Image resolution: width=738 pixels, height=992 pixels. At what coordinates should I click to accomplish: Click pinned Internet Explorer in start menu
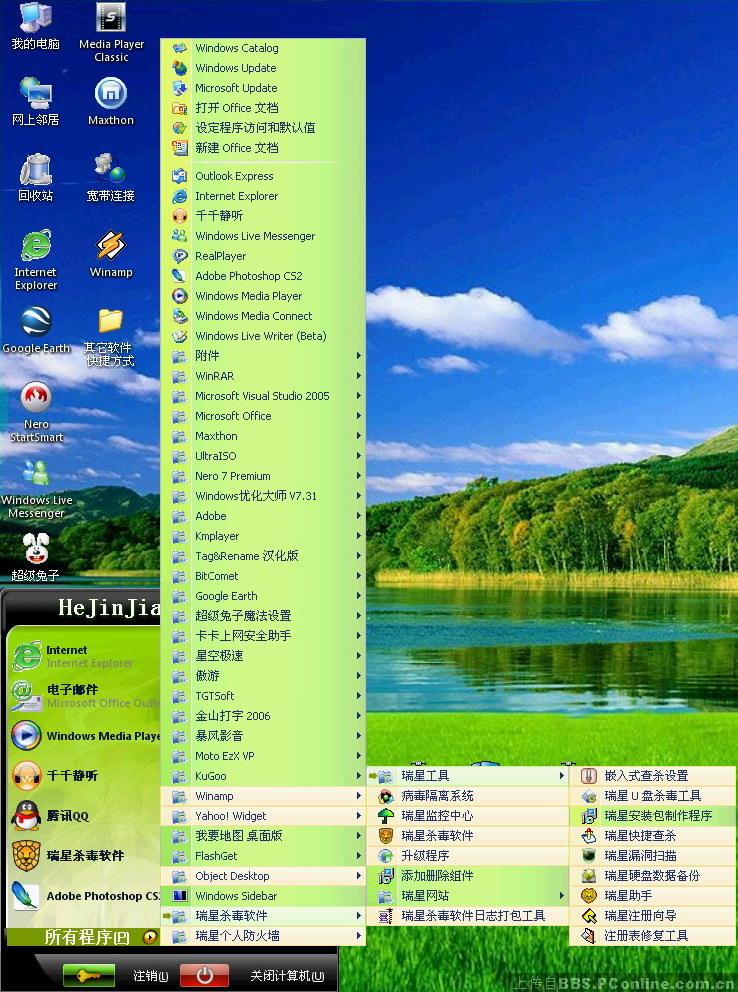pyautogui.click(x=82, y=656)
